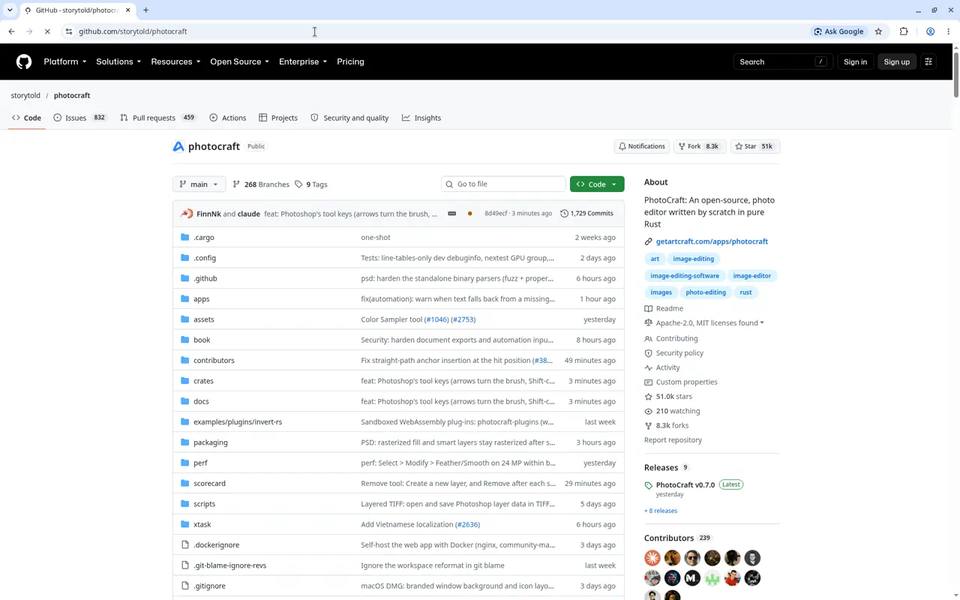Click the first contributor avatar
960x600 pixels.
[653, 558]
